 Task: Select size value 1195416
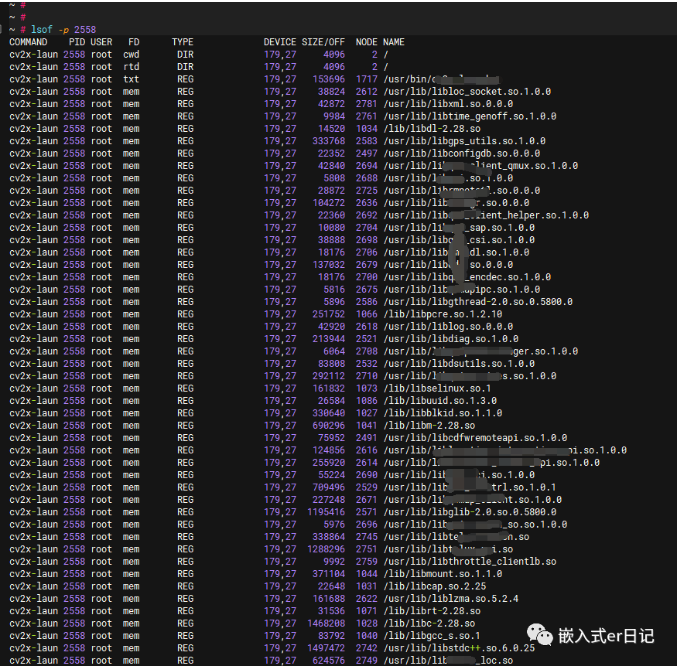pos(326,512)
